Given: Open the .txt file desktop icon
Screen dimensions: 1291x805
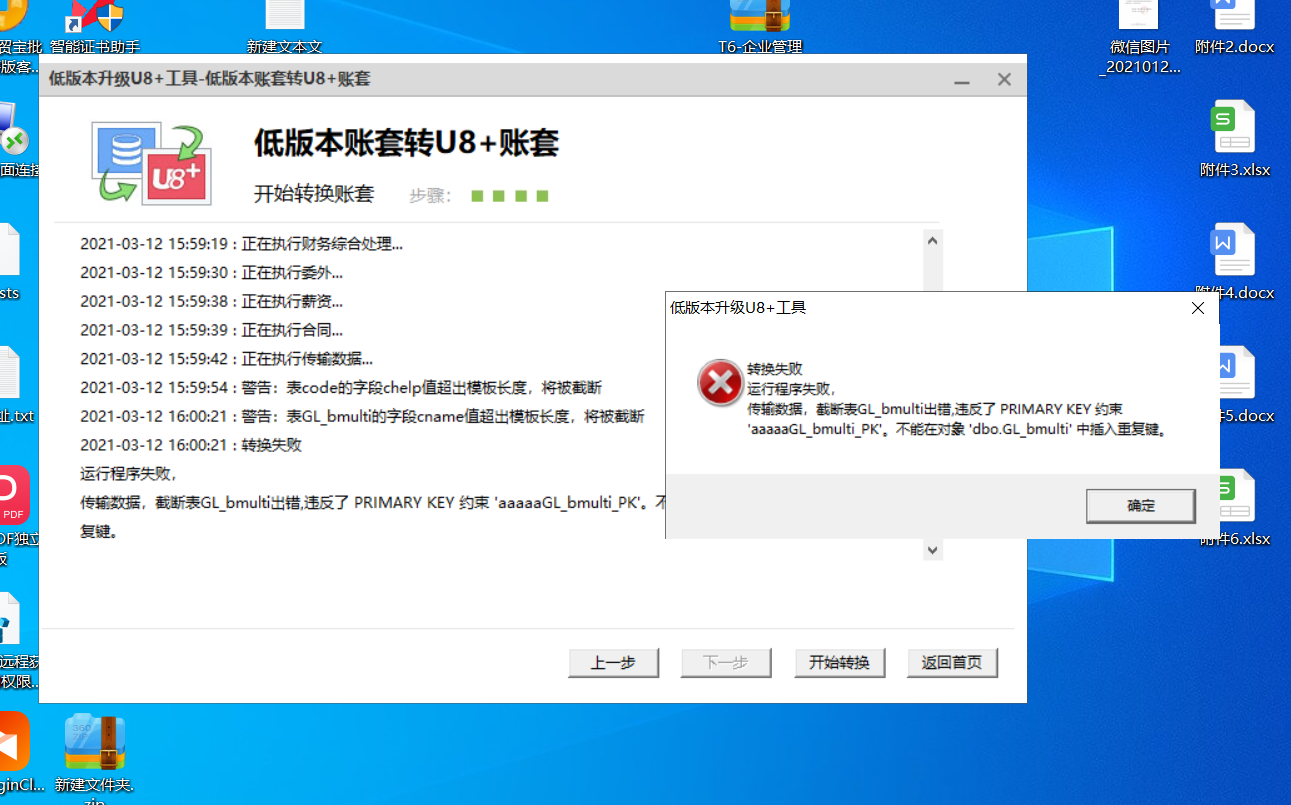Looking at the screenshot, I should (14, 385).
